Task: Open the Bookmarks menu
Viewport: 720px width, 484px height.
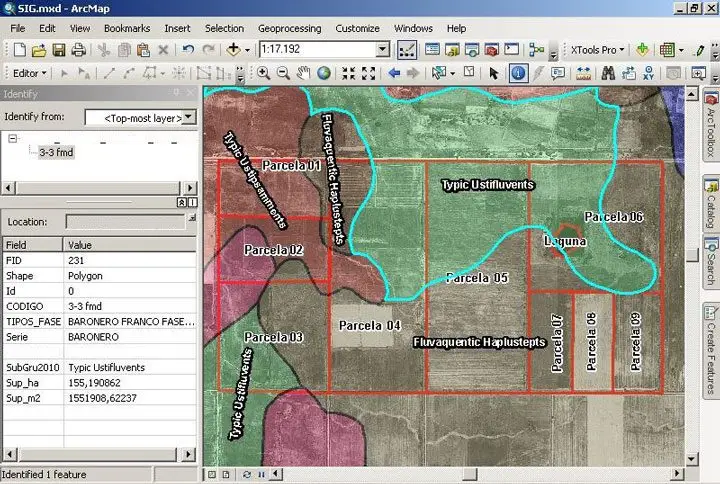Action: pyautogui.click(x=126, y=28)
